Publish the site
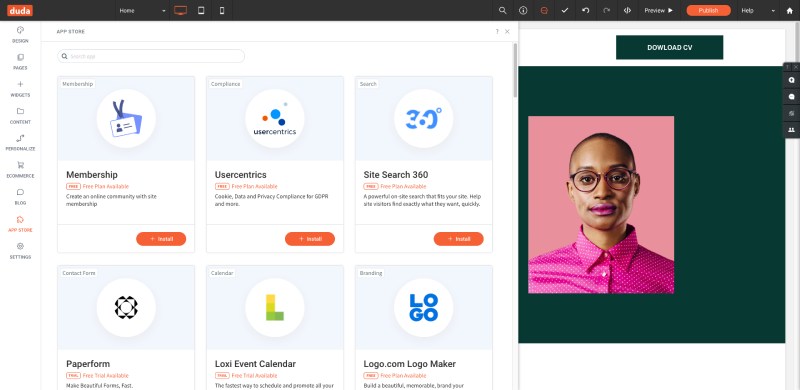 pyautogui.click(x=708, y=10)
